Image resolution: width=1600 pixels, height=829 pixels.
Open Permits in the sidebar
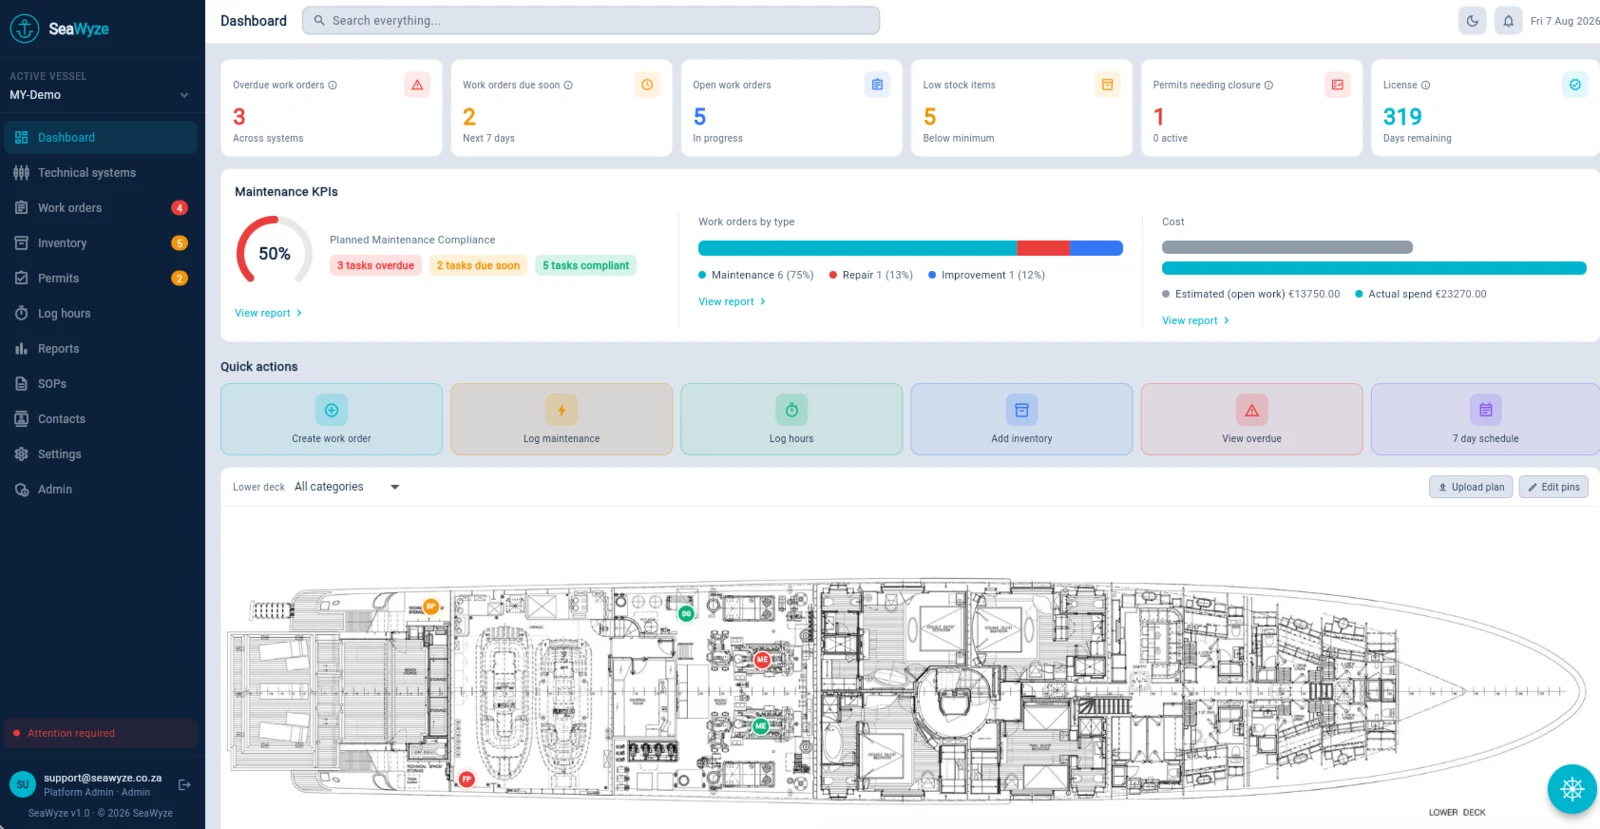click(100, 278)
